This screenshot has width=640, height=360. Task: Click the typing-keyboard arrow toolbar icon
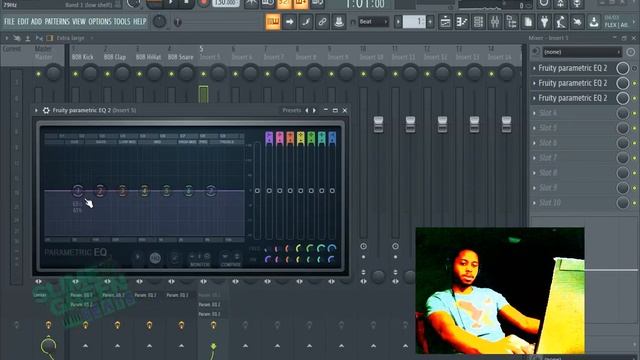point(289,22)
